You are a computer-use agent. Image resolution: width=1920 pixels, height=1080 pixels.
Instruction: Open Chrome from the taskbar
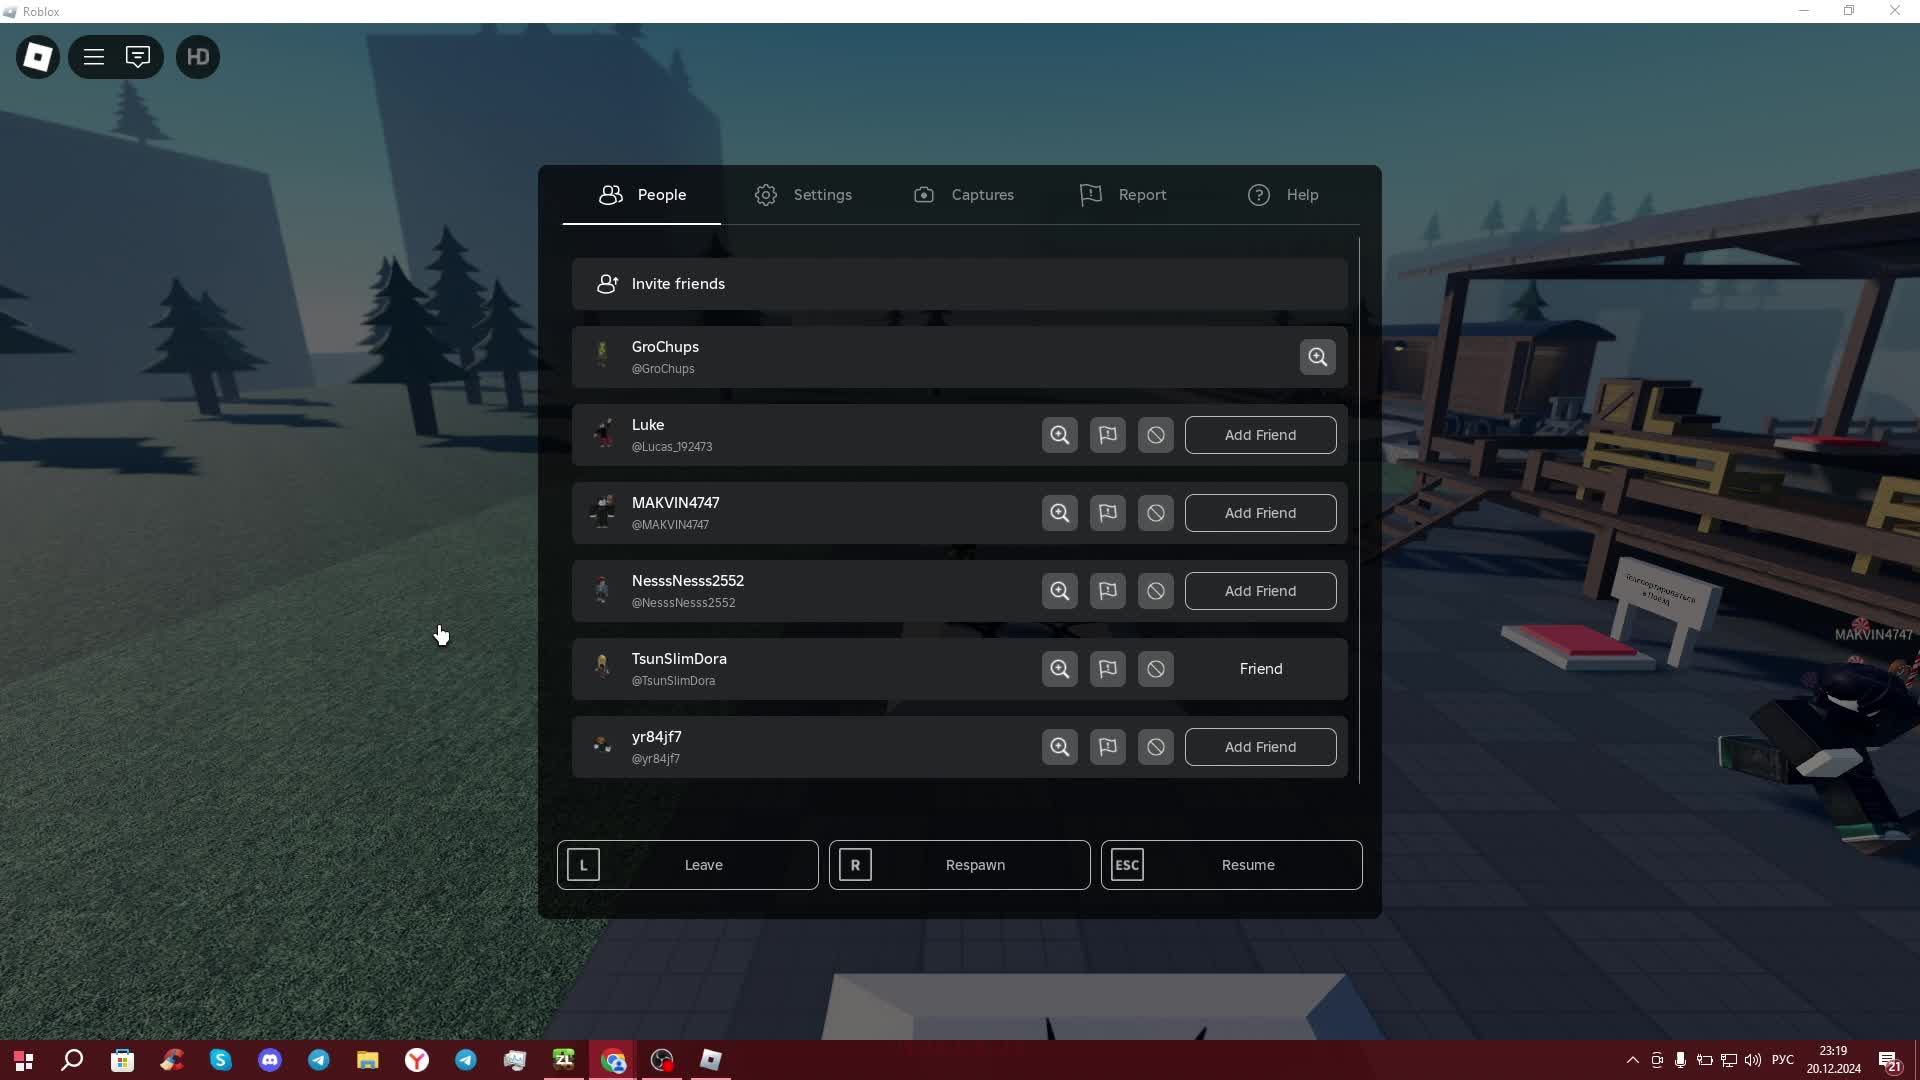(613, 1060)
